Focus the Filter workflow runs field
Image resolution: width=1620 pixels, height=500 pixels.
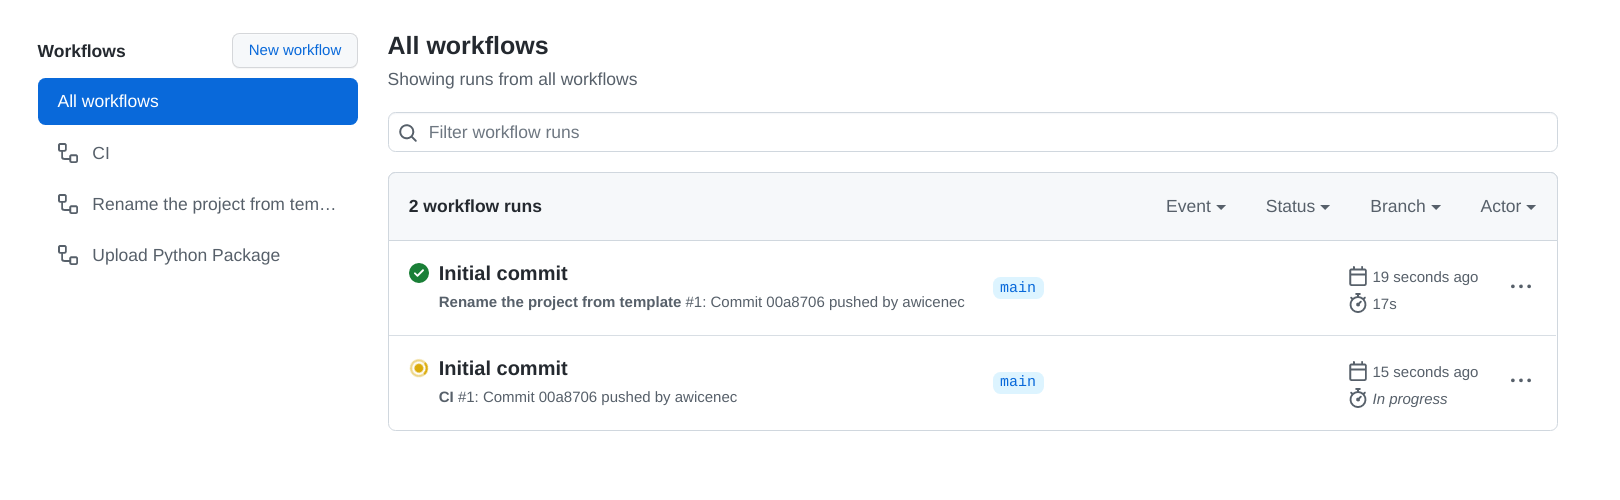(x=972, y=132)
